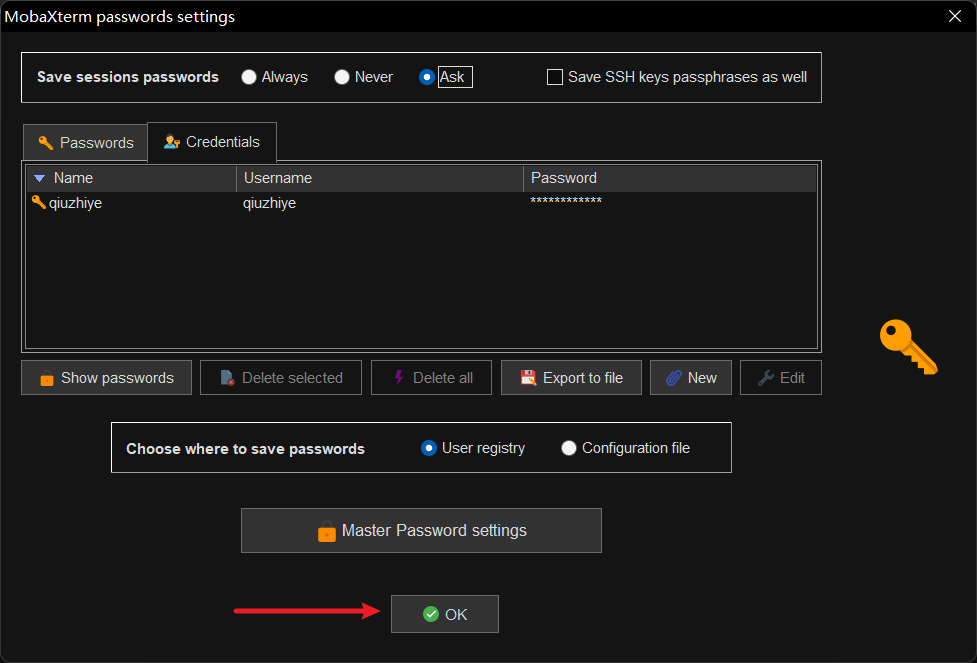
Task: Click the Show passwords button
Action: point(107,378)
